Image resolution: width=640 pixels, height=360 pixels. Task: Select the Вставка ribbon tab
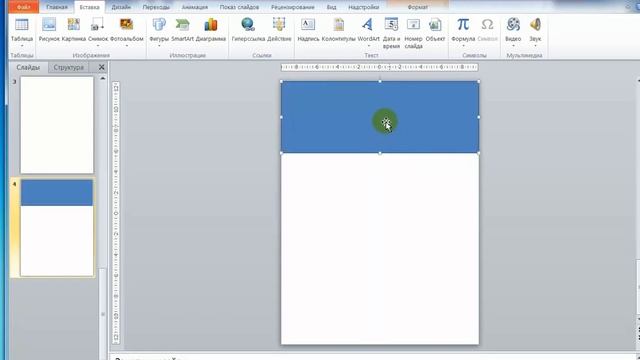pos(89,7)
